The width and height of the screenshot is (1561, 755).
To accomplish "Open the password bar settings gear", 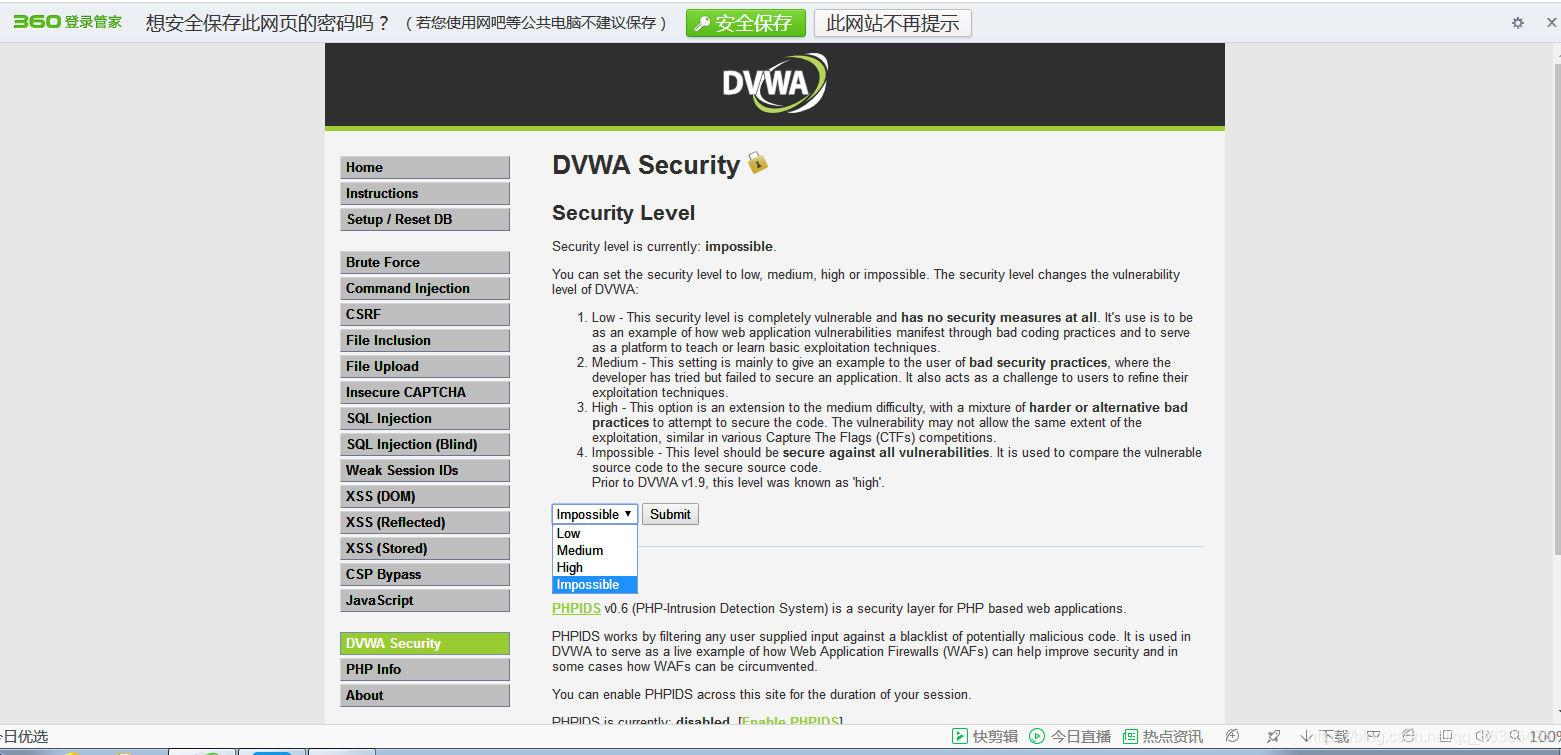I will [x=1518, y=23].
